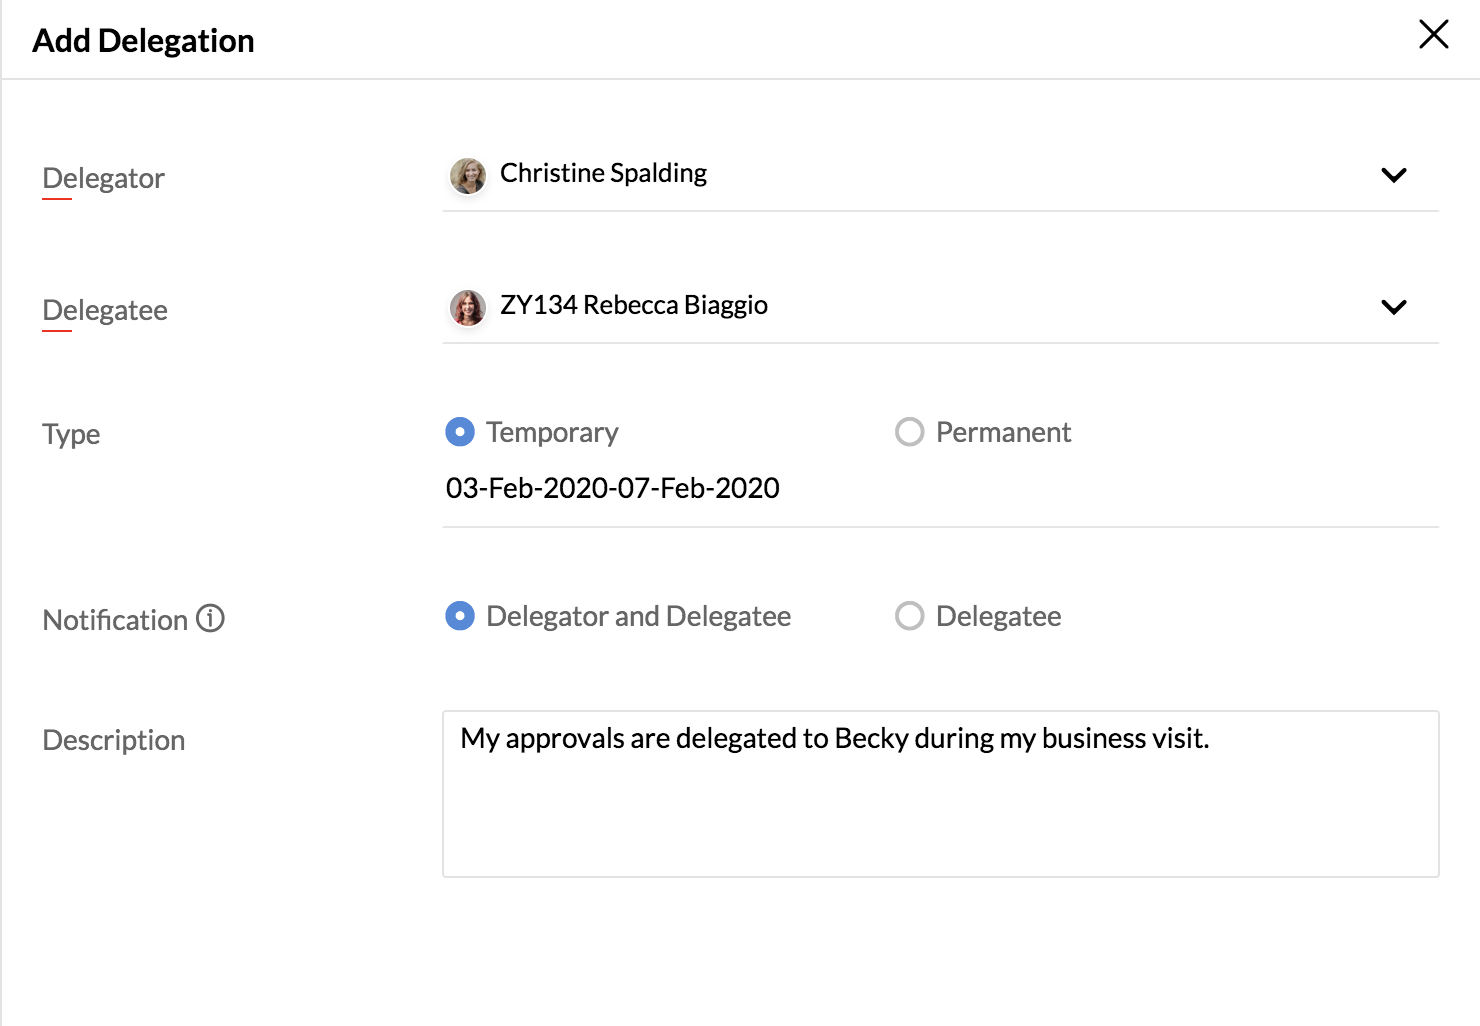
Task: Click Rebecca Biaggio's avatar picture
Action: pos(467,307)
